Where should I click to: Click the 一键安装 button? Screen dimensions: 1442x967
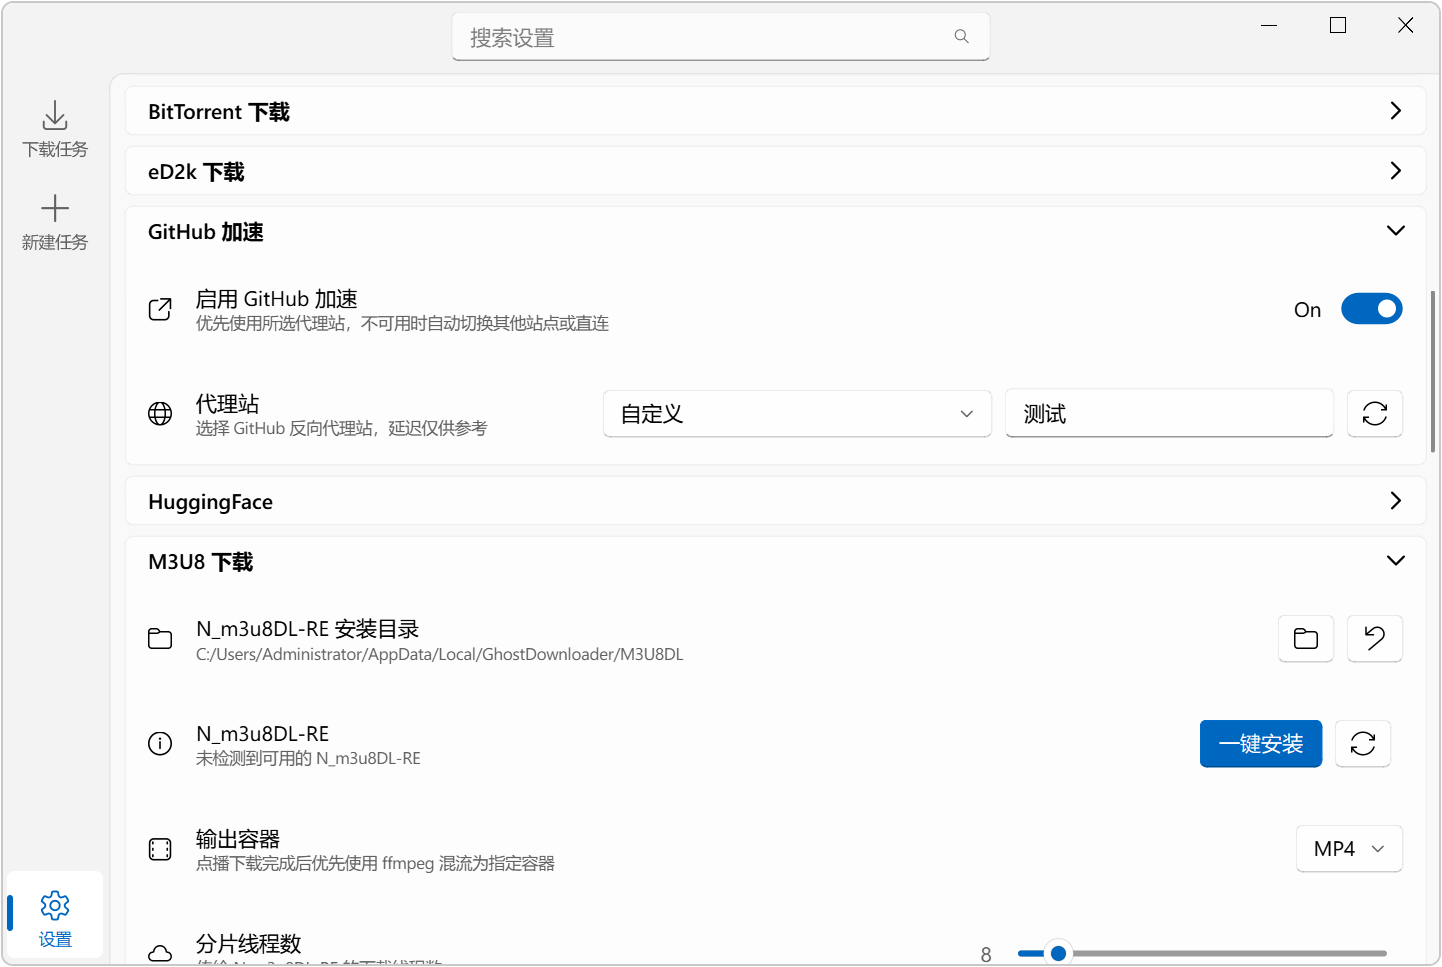pos(1260,744)
